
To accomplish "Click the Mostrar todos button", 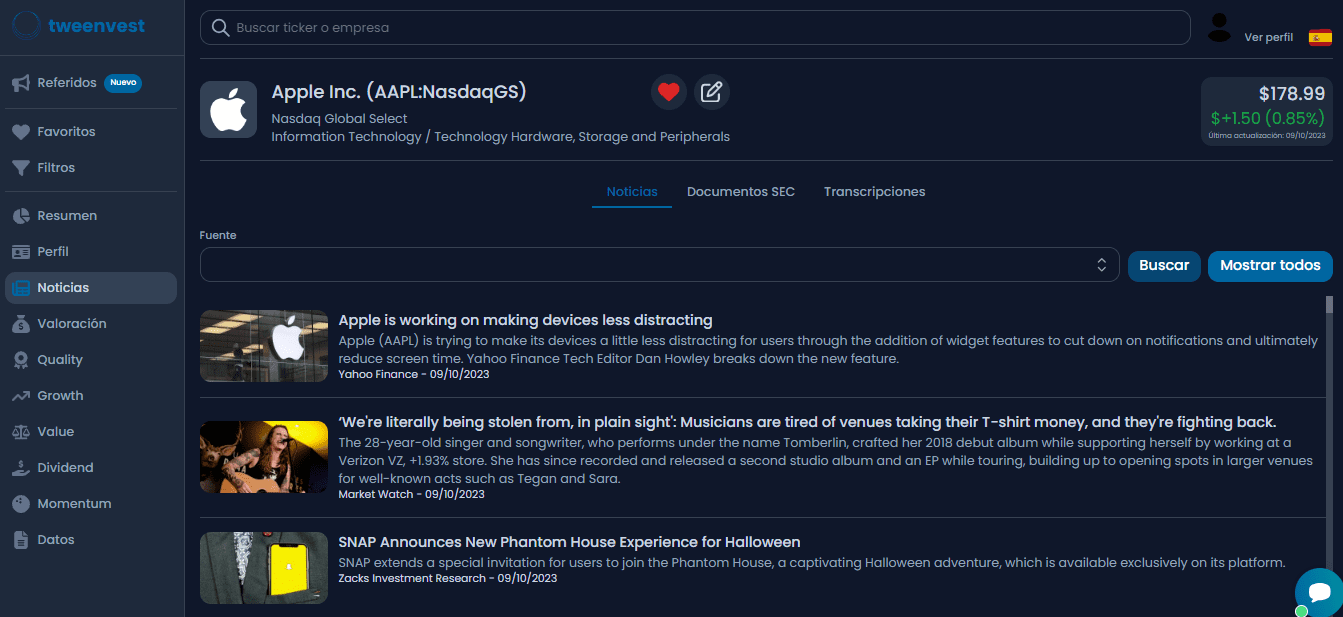I will click(x=1270, y=265).
